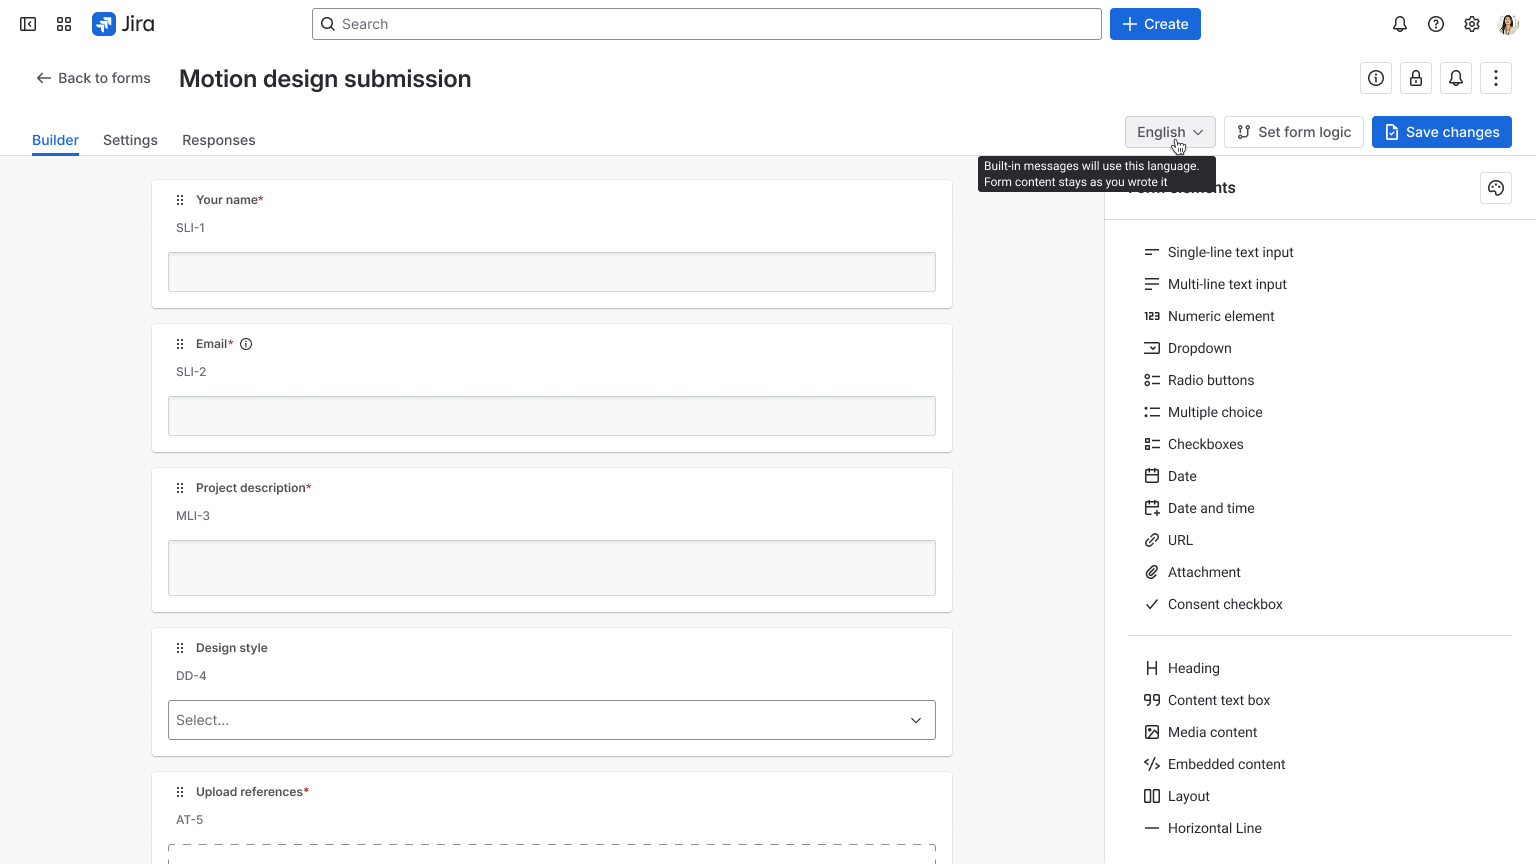
Task: Grab the Upload references drag handle
Action: [180, 792]
